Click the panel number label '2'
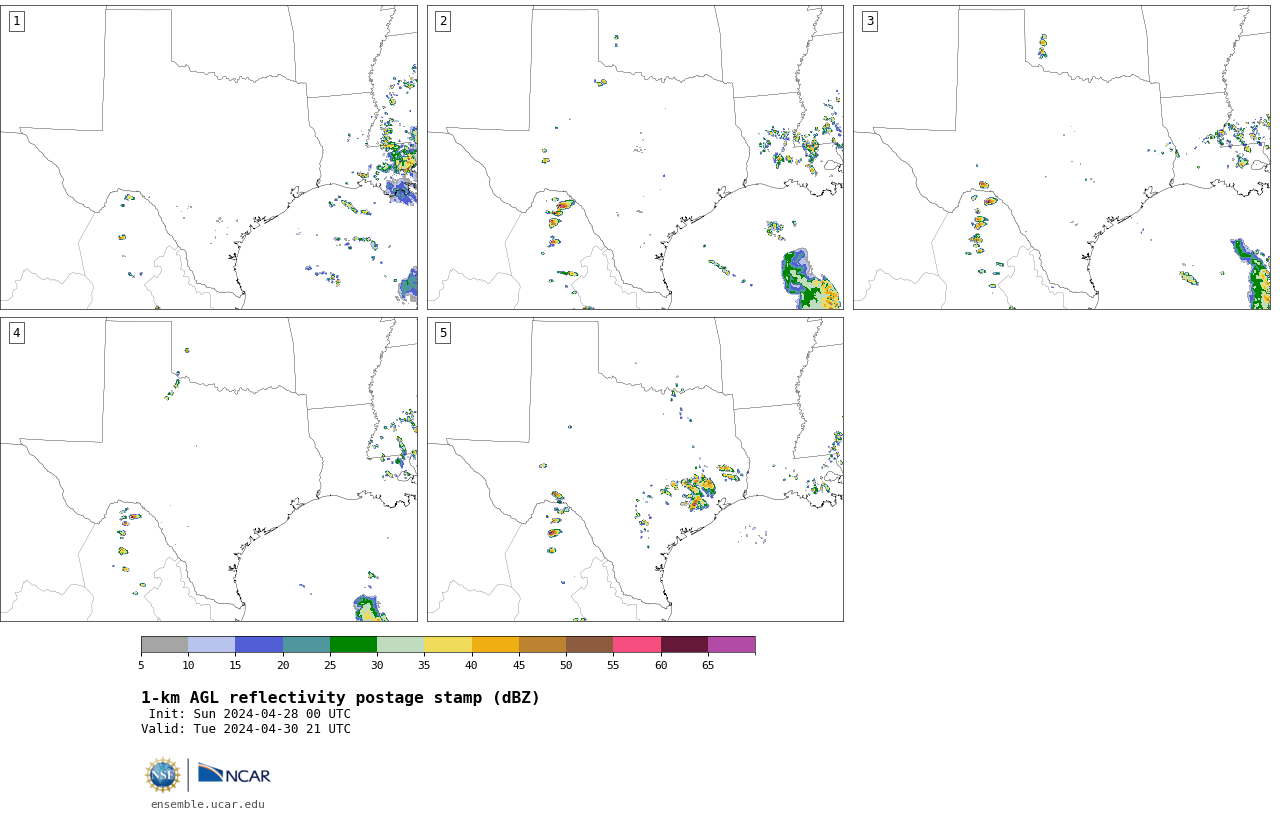The height and width of the screenshot is (815, 1280). pos(443,21)
